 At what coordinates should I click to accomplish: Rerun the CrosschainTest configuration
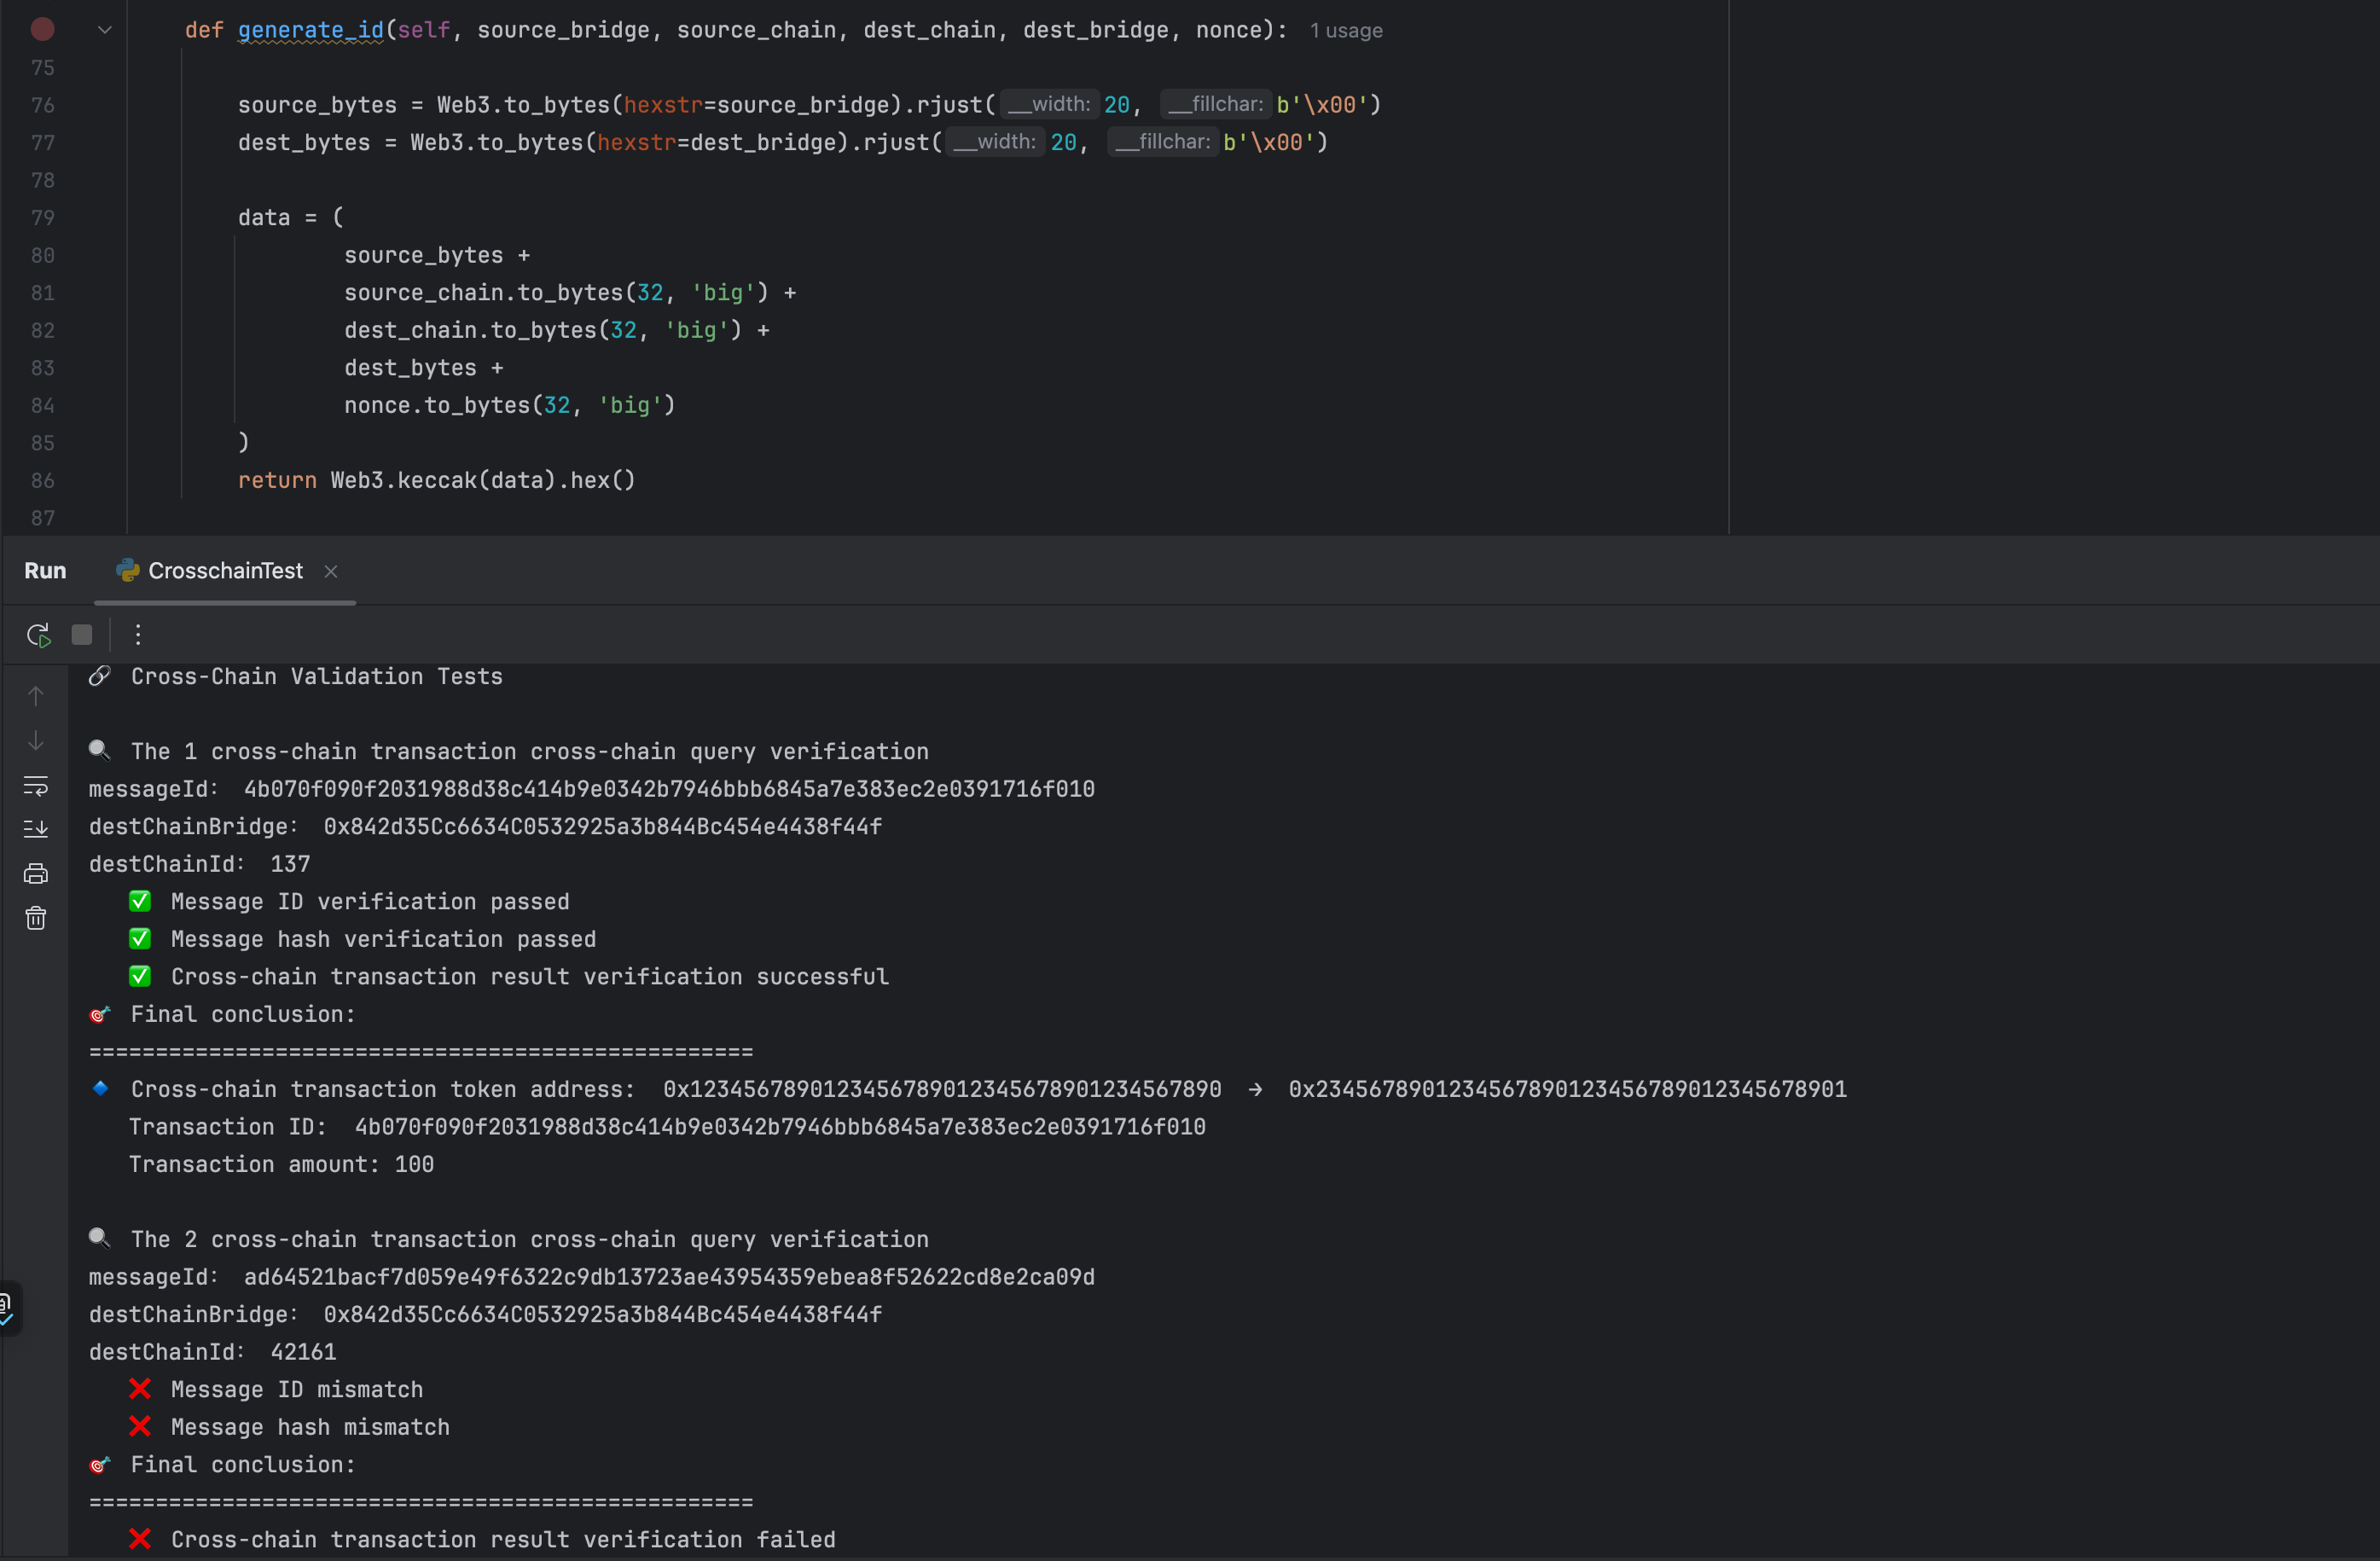(x=38, y=635)
